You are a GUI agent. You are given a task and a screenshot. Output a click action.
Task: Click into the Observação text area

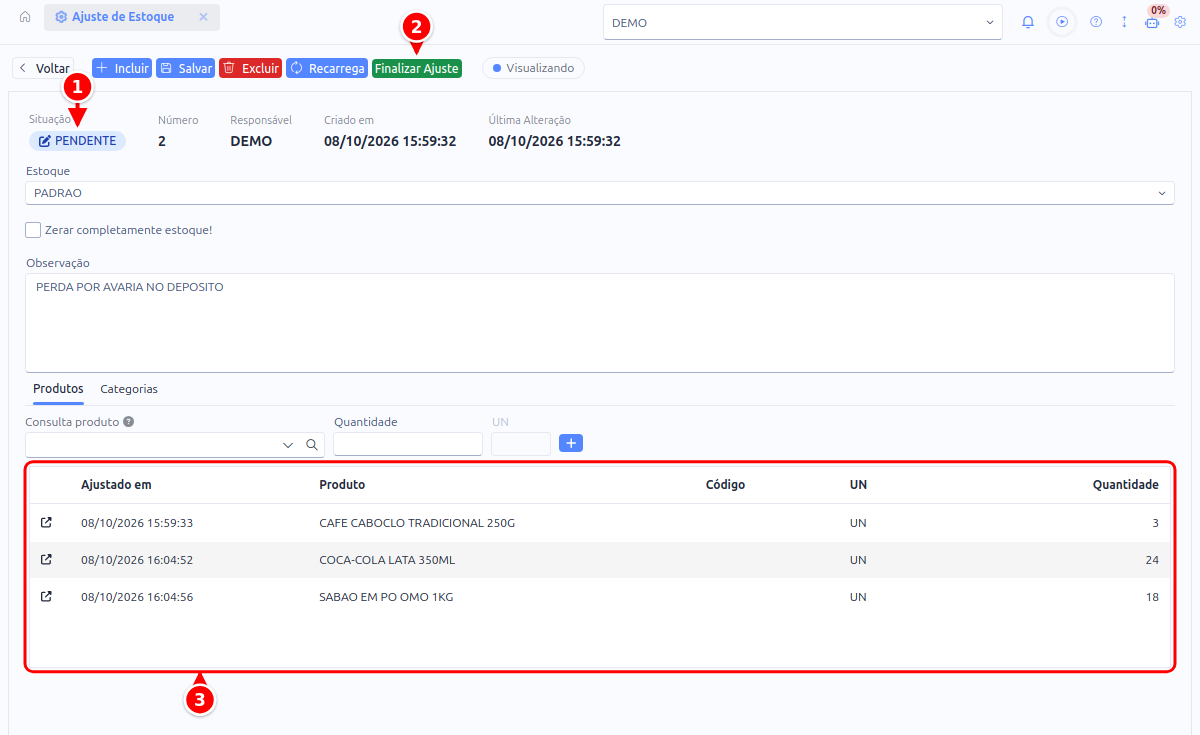(600, 323)
